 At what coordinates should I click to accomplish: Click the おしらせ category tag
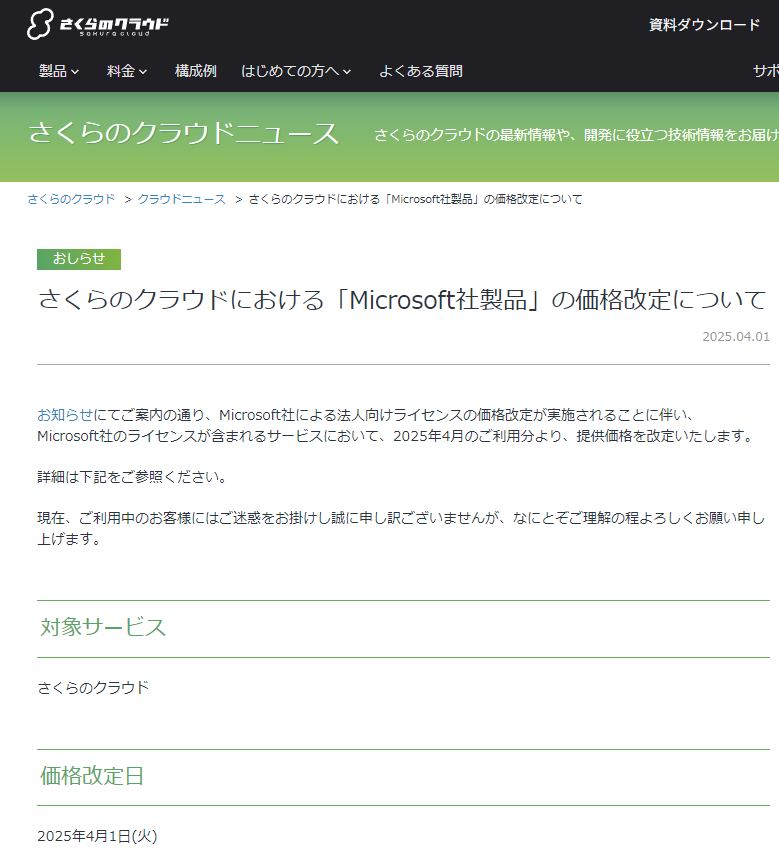pos(79,259)
